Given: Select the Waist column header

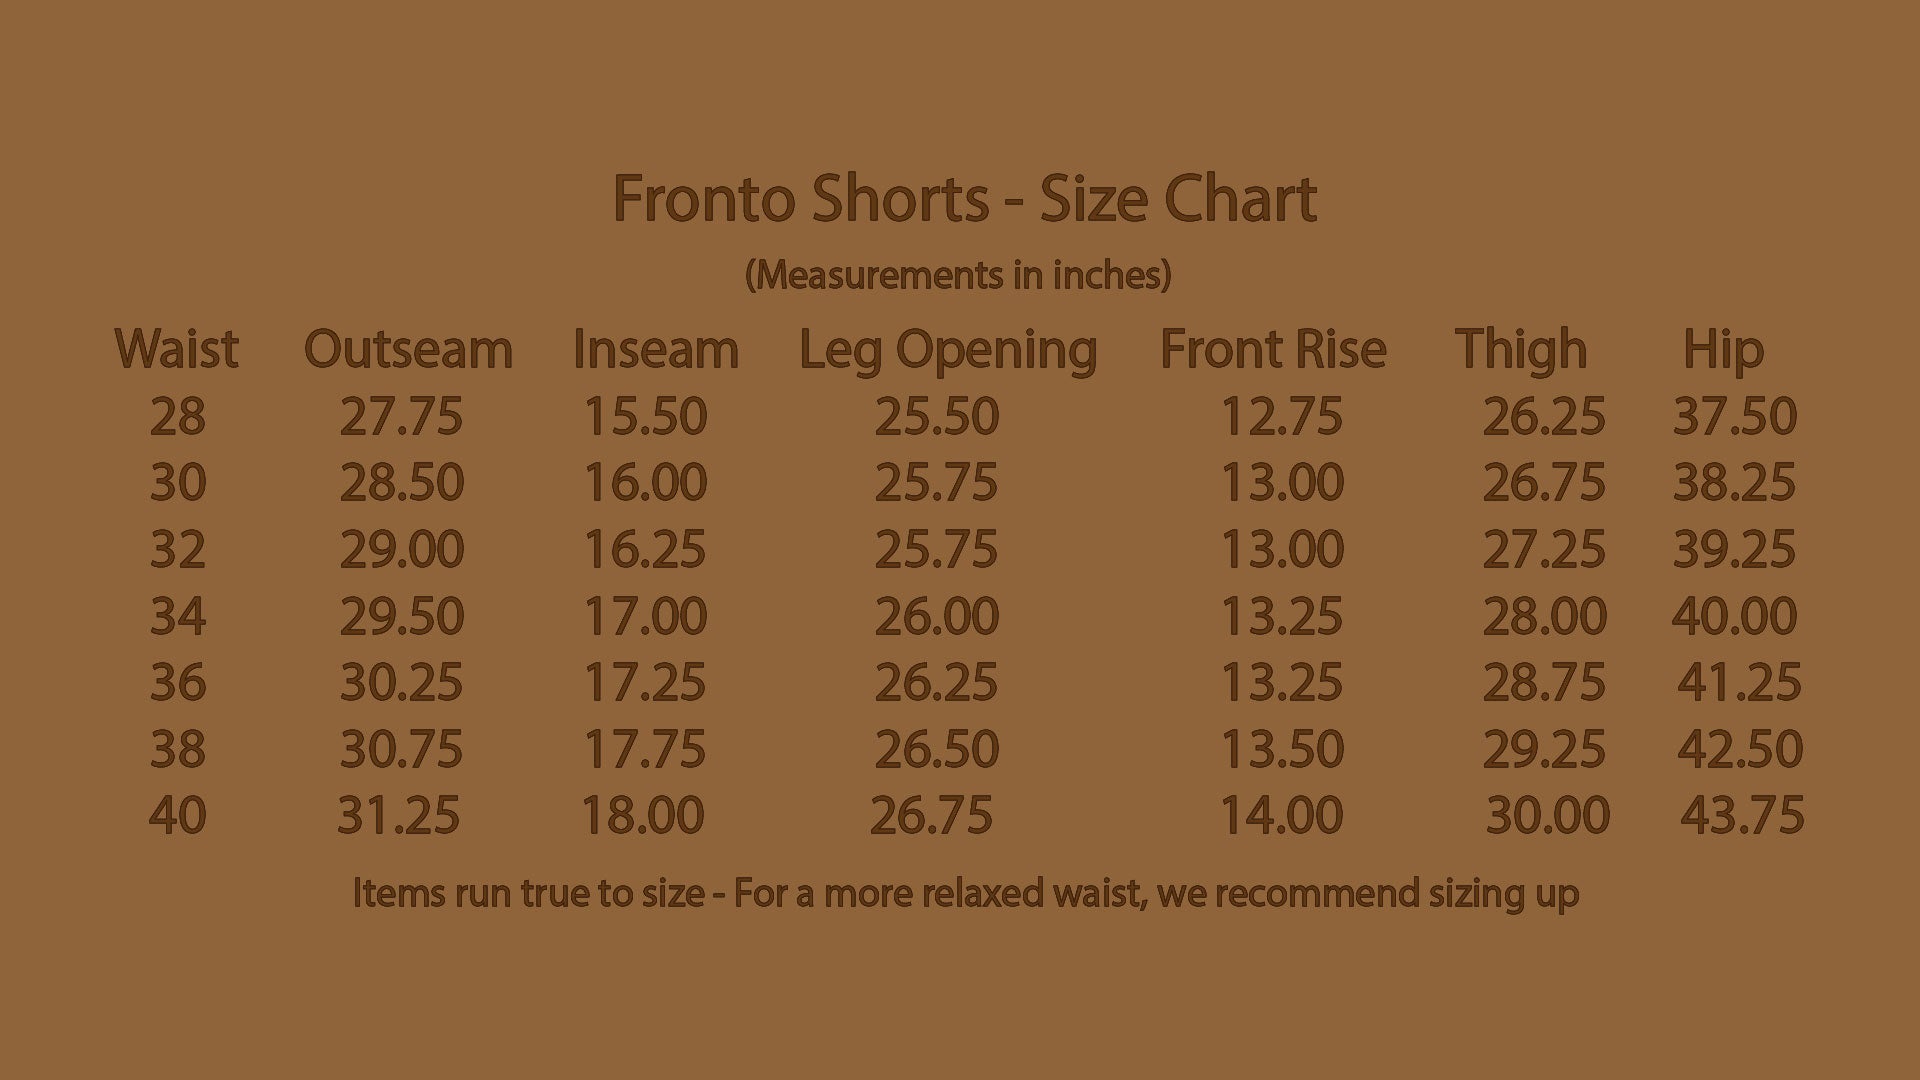Looking at the screenshot, I should [x=177, y=349].
